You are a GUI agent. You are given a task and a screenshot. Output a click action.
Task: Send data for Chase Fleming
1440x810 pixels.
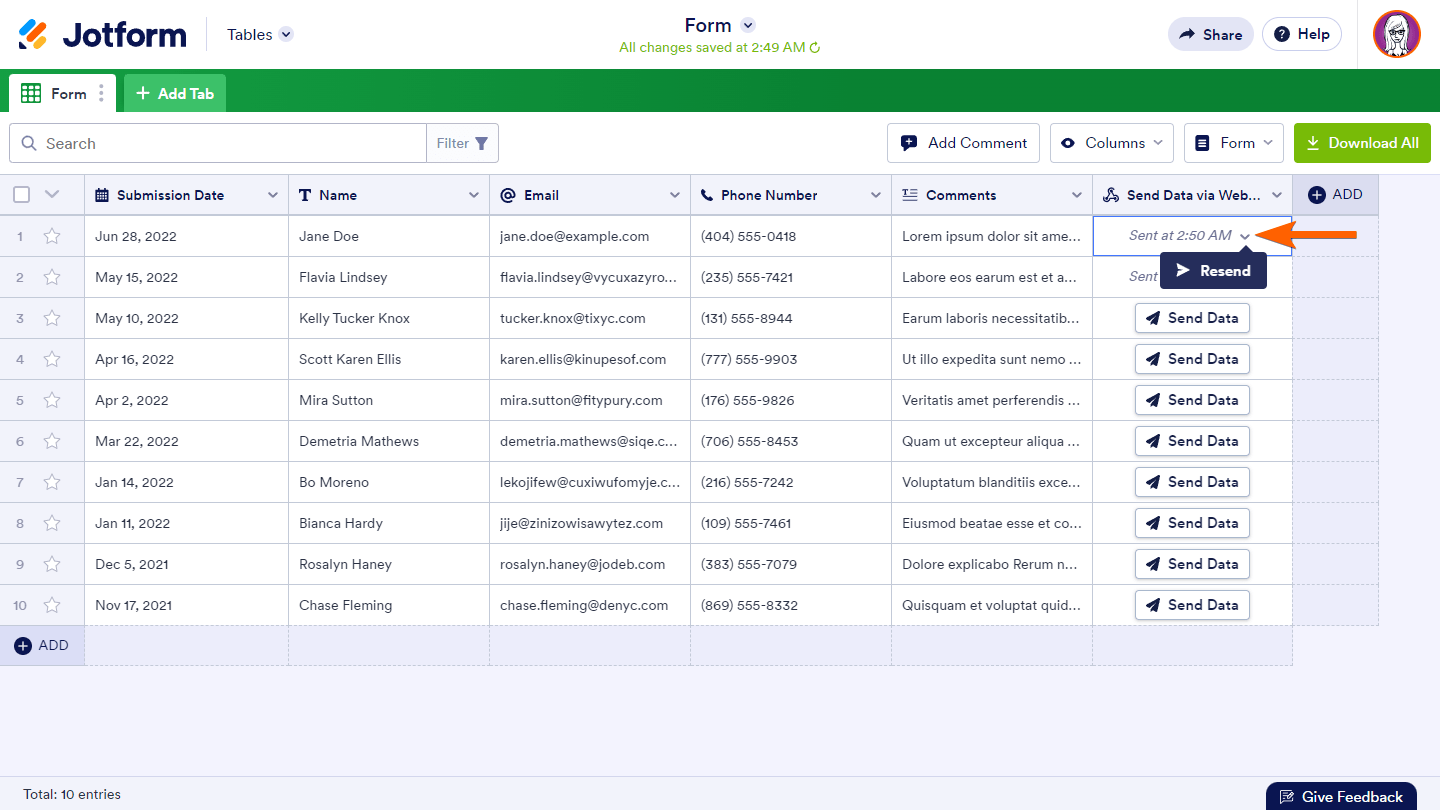coord(1192,605)
